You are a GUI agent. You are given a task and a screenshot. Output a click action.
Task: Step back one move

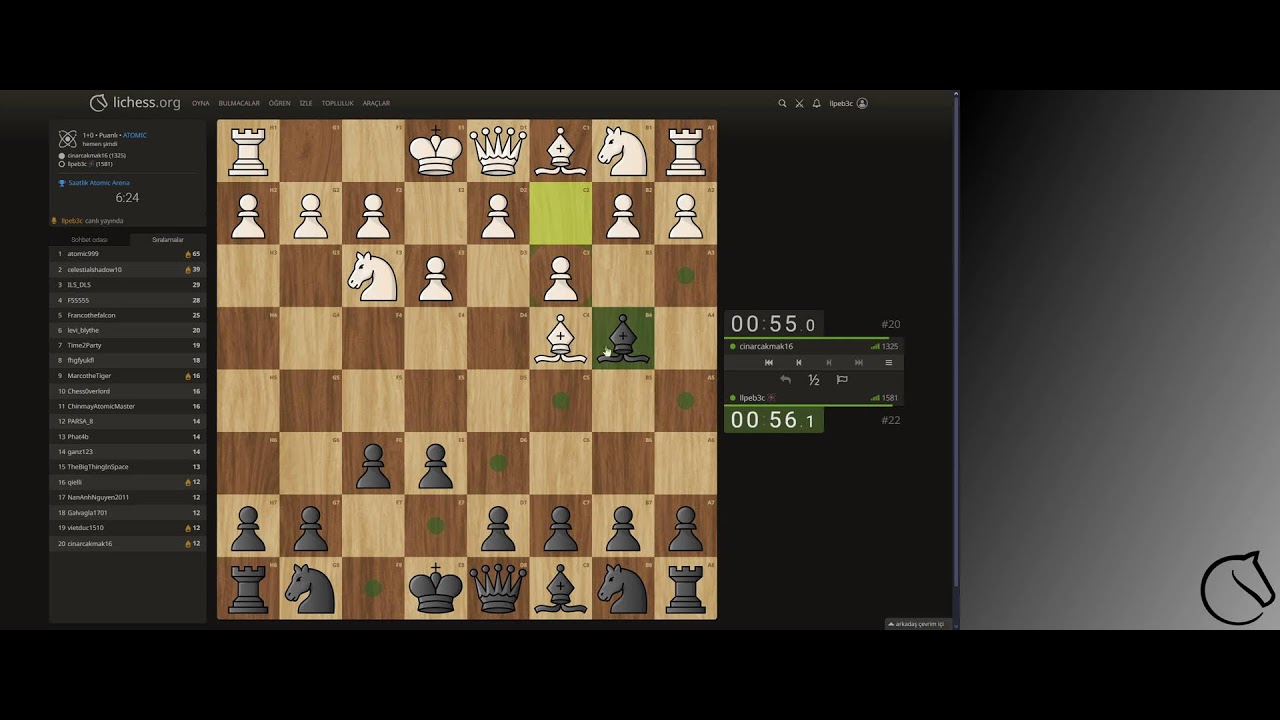pos(798,362)
